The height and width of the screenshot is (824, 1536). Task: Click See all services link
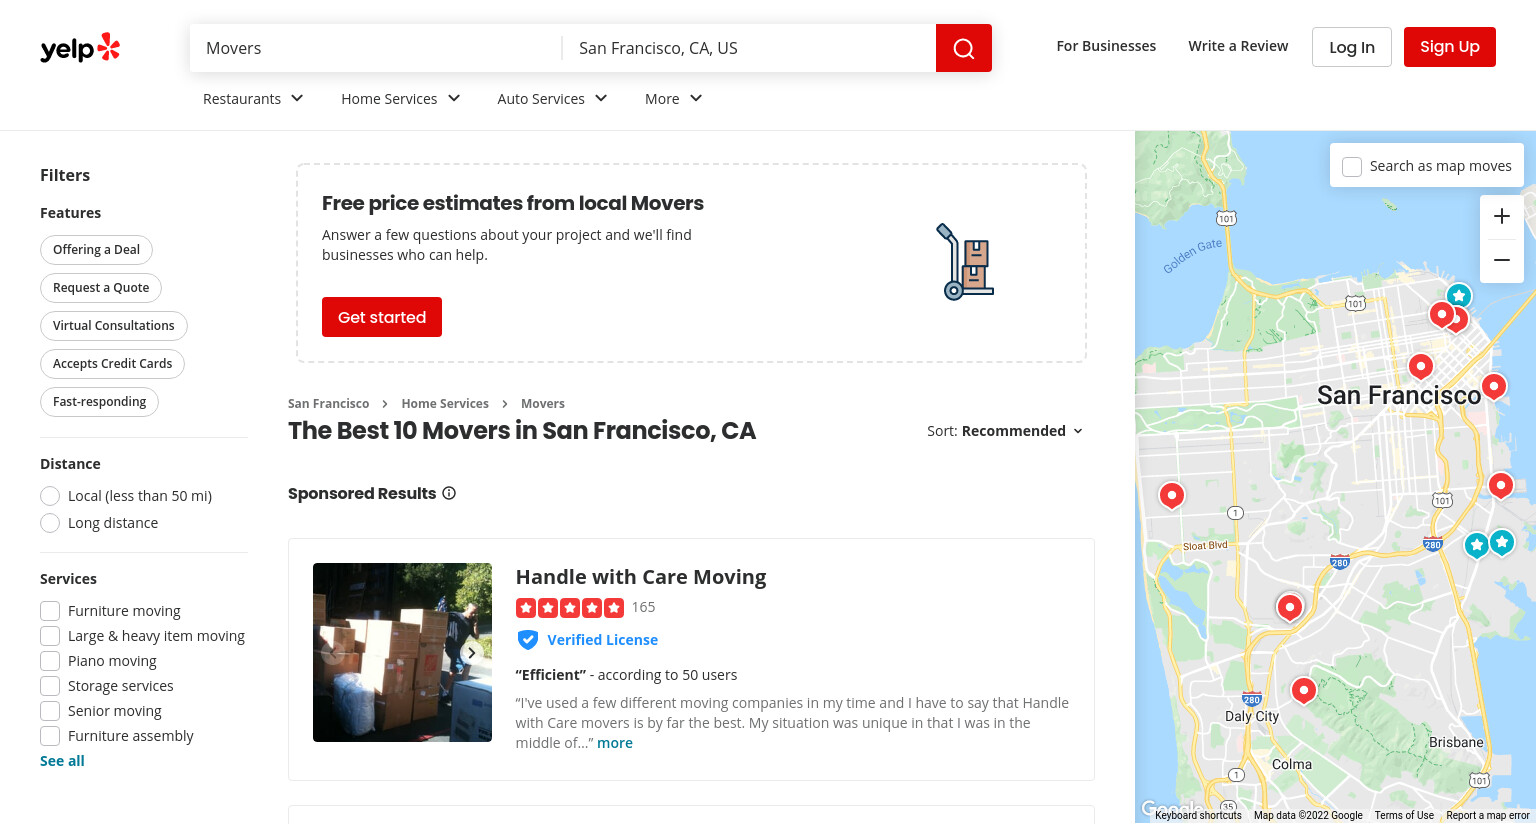point(62,761)
